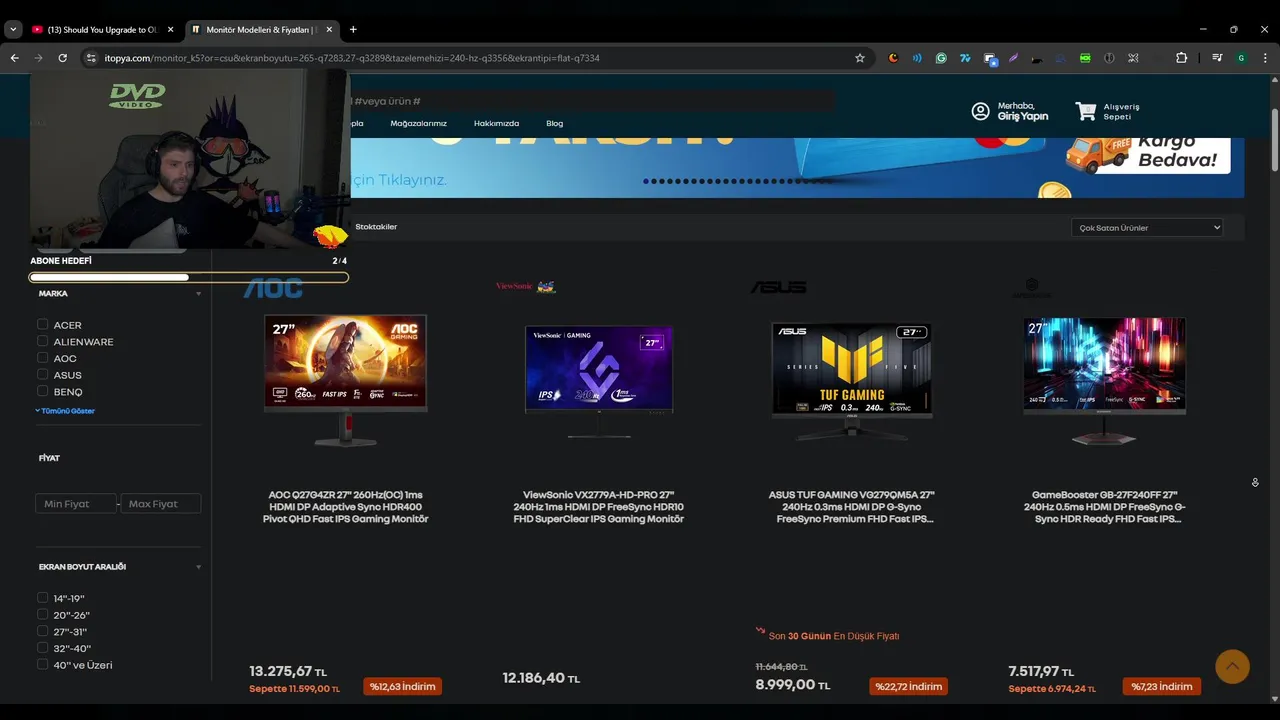Viewport: 1280px width, 720px height.
Task: Expand brands with Tümünü Göster
Action: 66,411
